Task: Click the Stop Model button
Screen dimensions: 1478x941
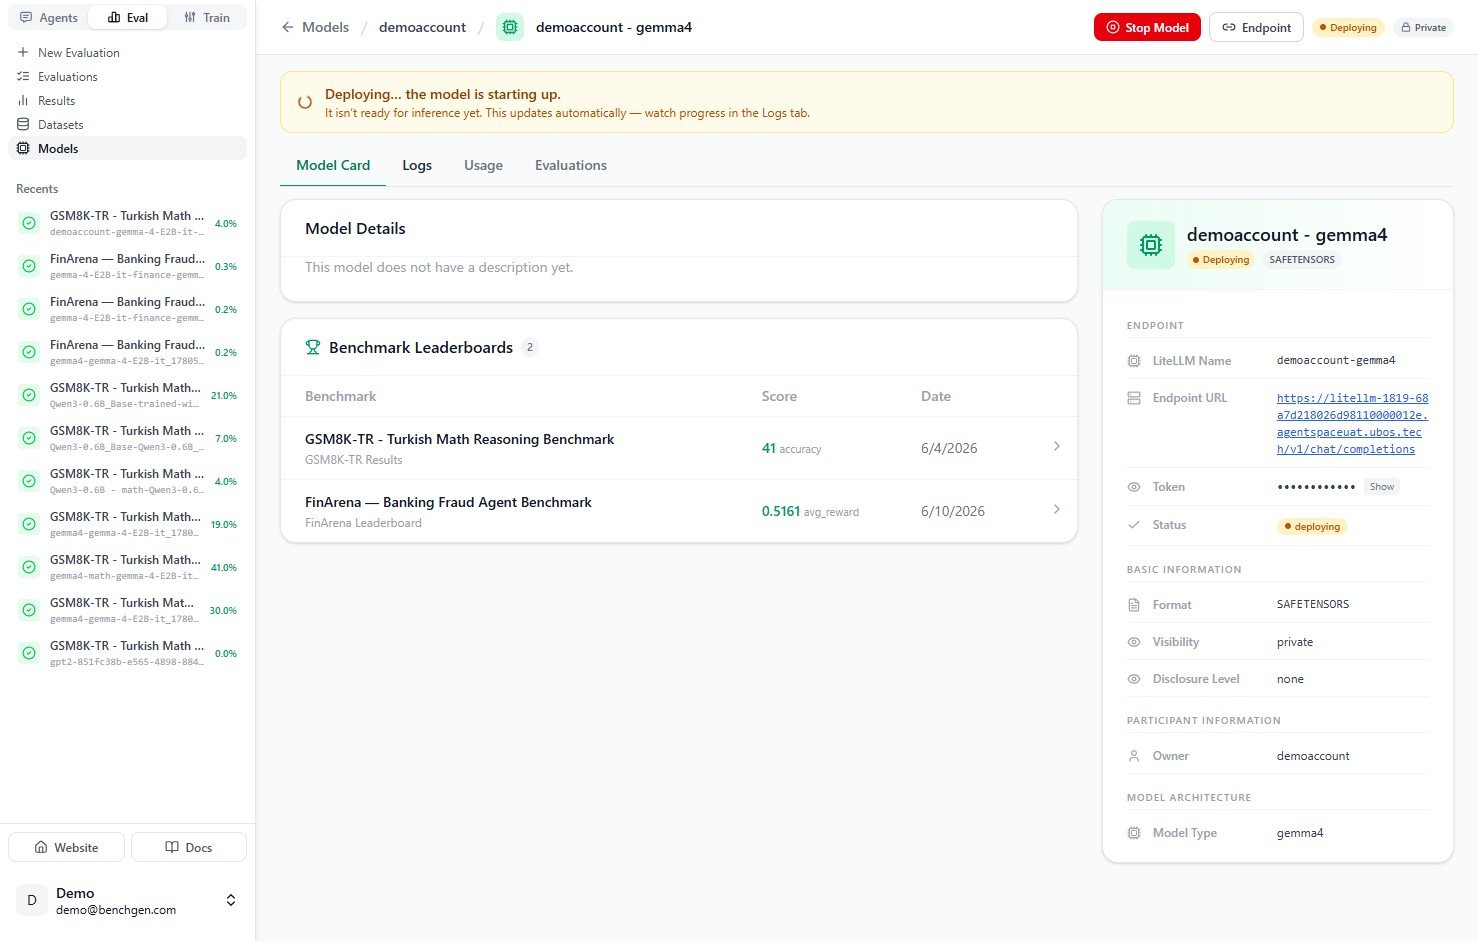Action: click(1147, 28)
